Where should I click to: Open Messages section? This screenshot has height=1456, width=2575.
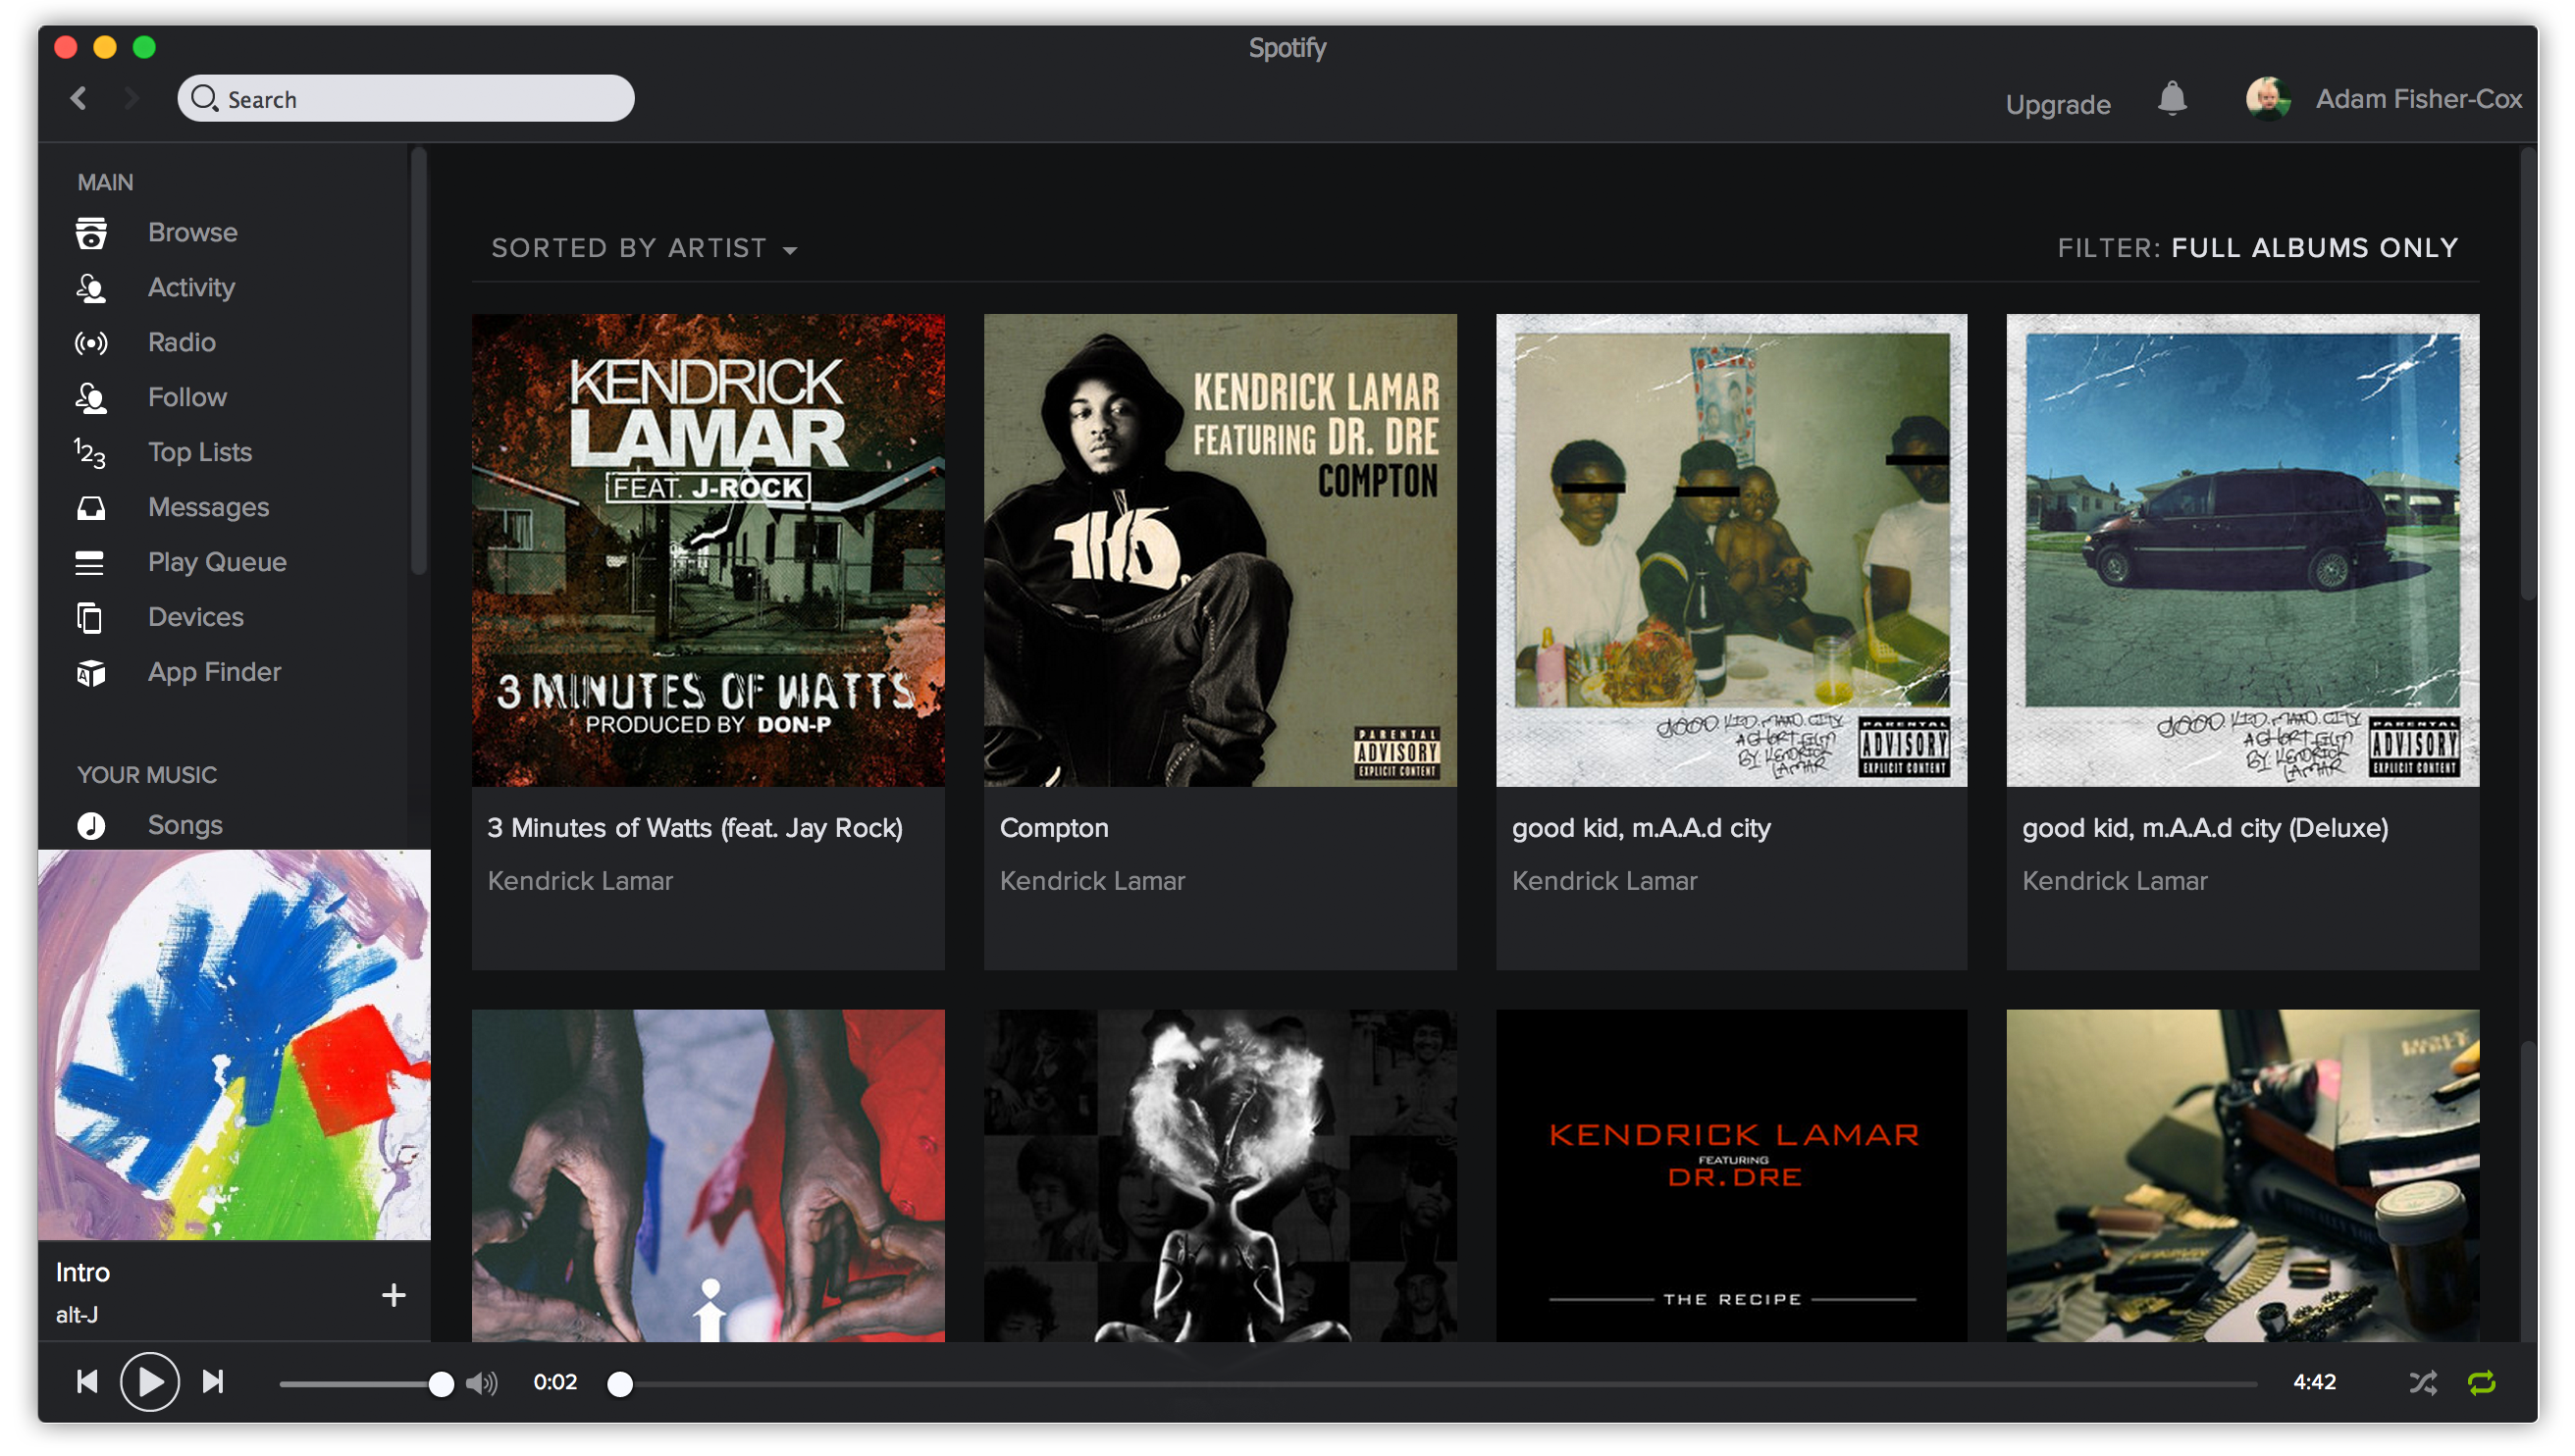click(x=208, y=508)
